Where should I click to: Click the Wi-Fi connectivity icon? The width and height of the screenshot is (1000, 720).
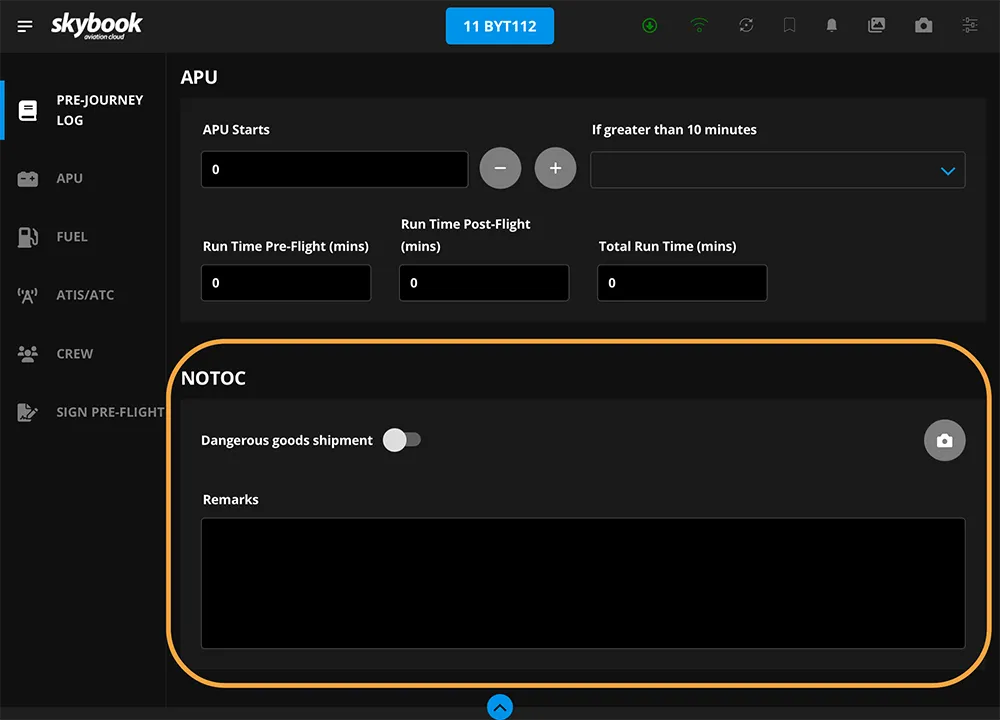tap(699, 26)
